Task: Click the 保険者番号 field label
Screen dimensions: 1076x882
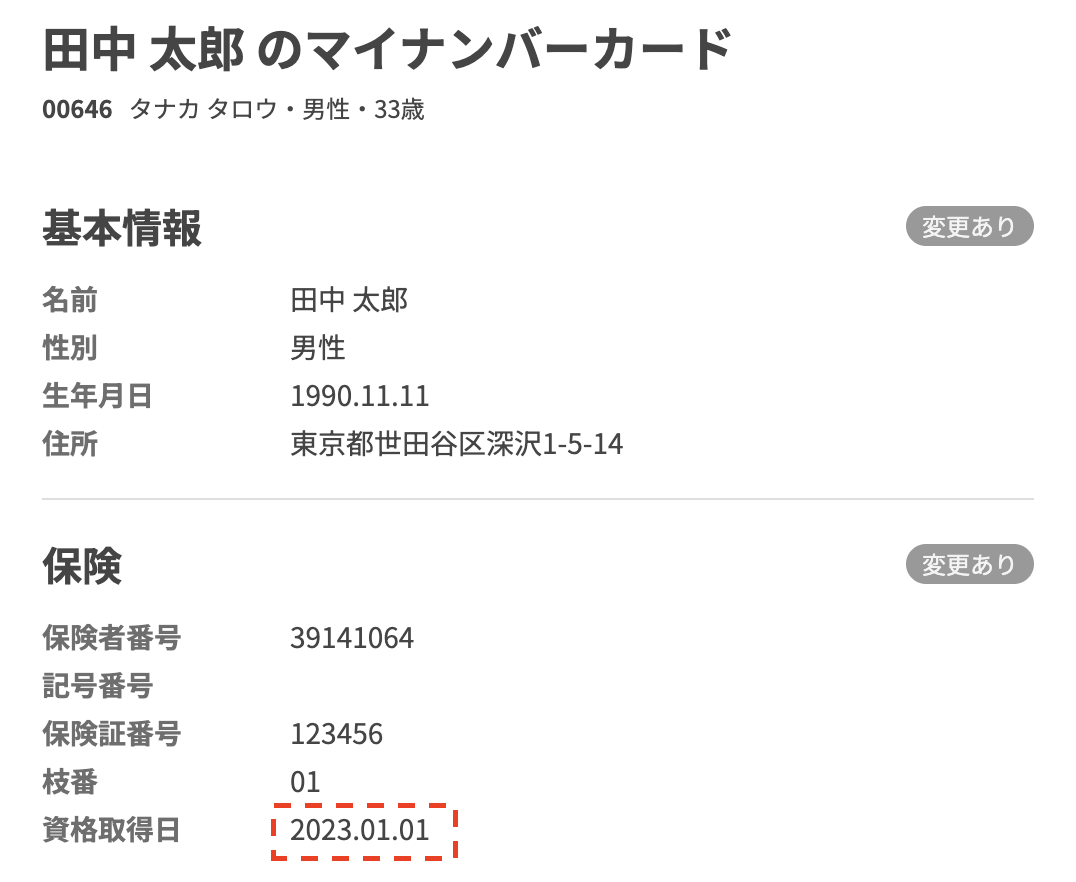Action: (x=111, y=638)
